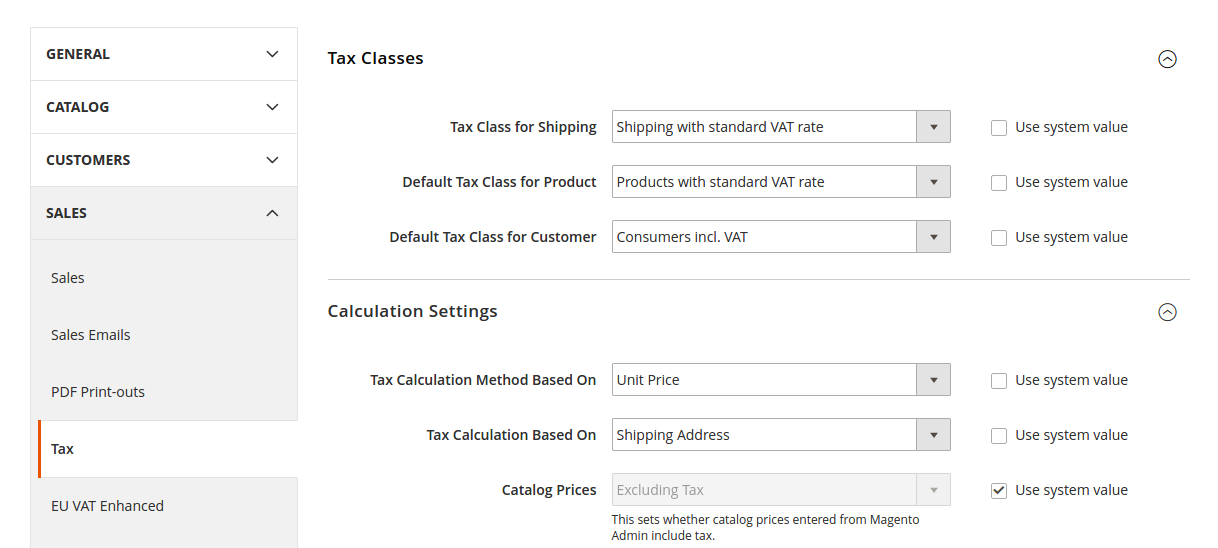Collapse the Tax Classes section circle icon
Screen dimensions: 1218x548
(1167, 59)
